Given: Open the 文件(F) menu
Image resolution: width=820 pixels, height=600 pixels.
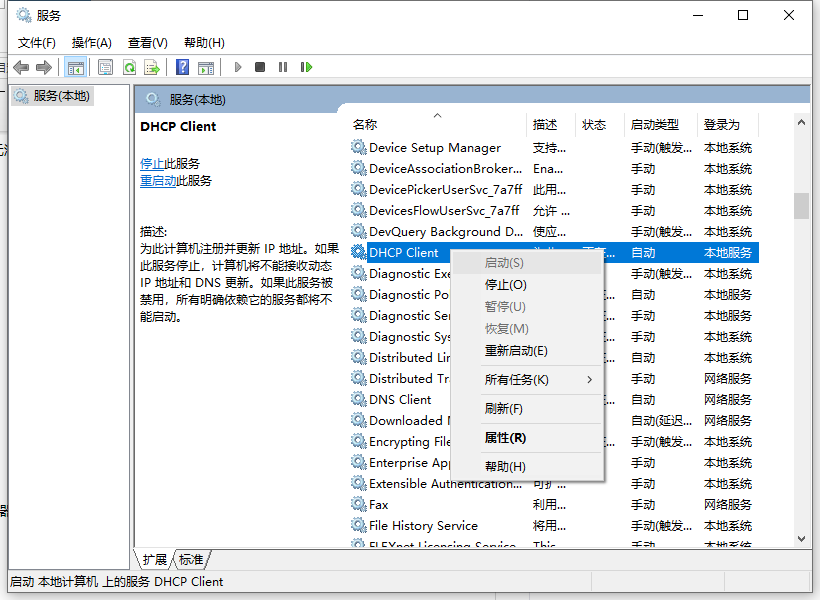Looking at the screenshot, I should (x=37, y=42).
